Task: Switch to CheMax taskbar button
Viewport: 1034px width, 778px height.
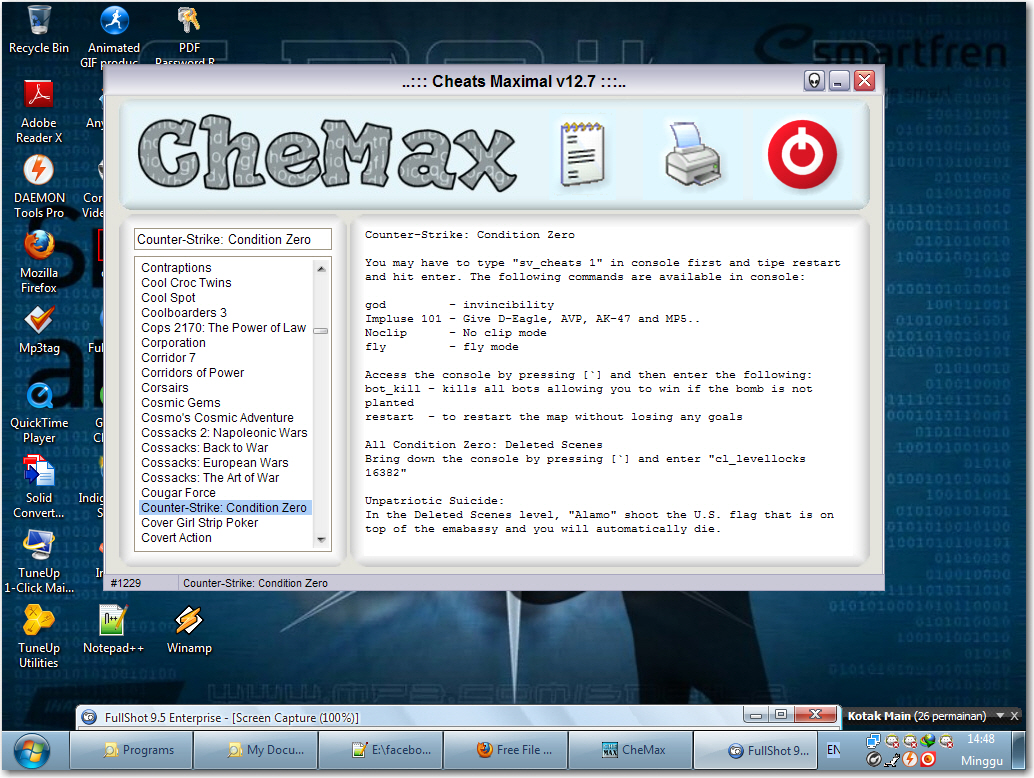Action: (x=631, y=750)
